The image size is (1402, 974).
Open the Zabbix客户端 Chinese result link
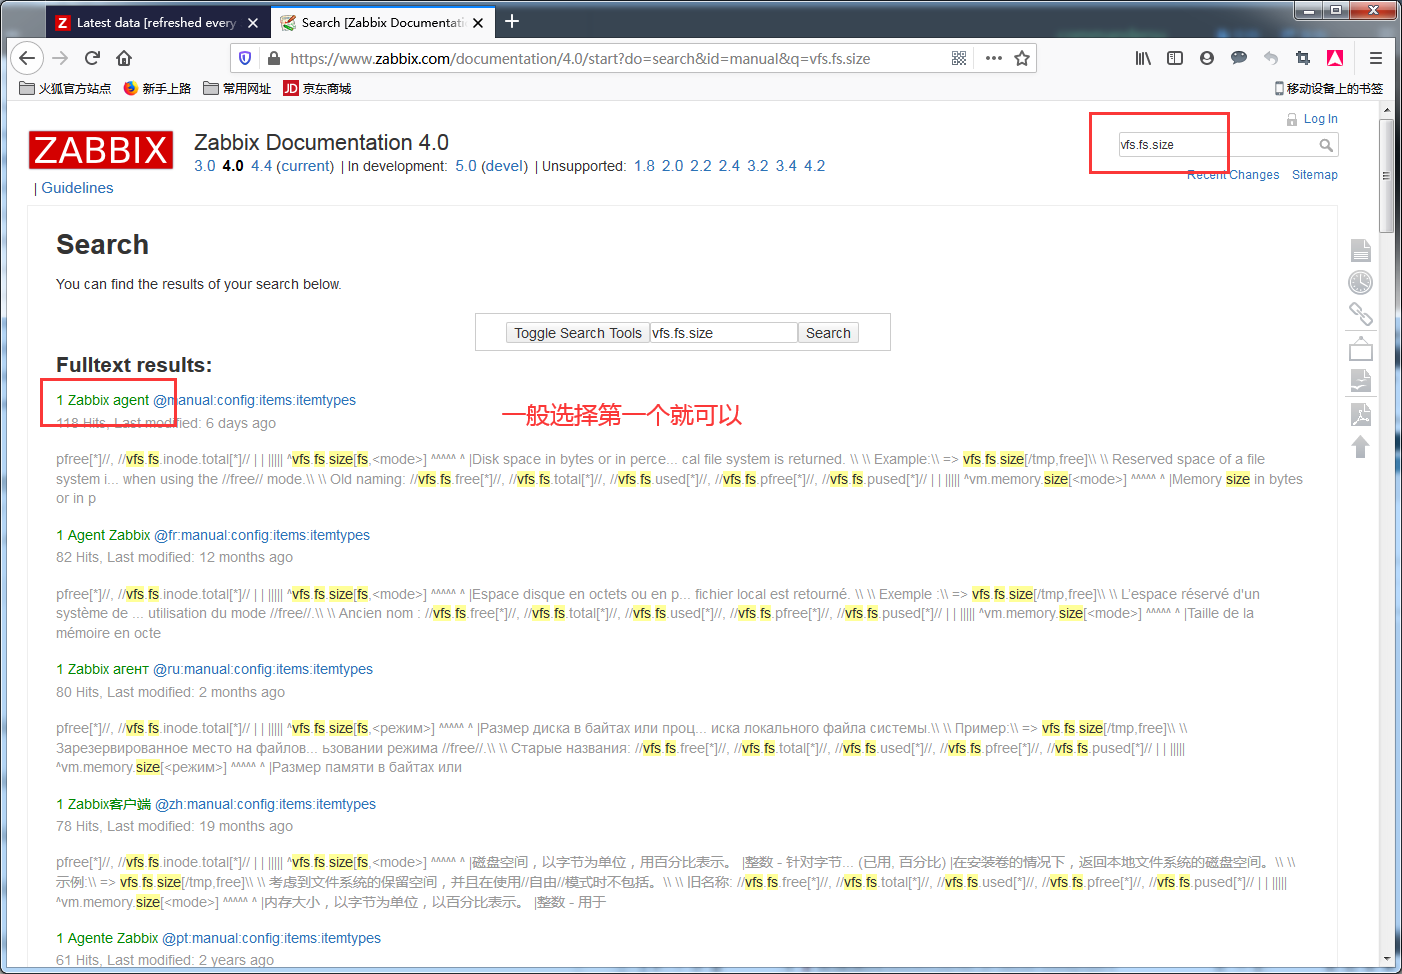[x=216, y=804]
